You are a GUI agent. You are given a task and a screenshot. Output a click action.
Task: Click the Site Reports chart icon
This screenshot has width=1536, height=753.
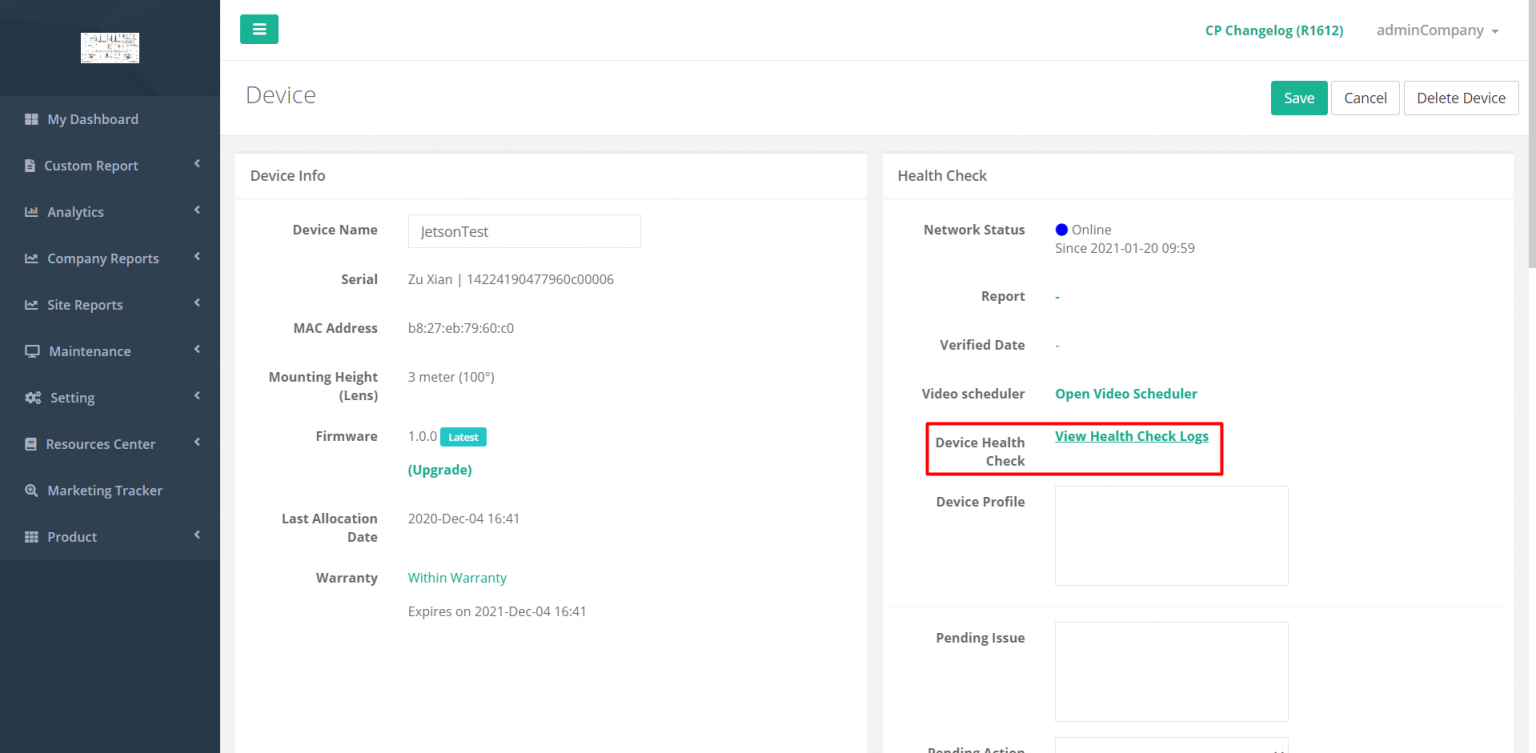tap(30, 304)
